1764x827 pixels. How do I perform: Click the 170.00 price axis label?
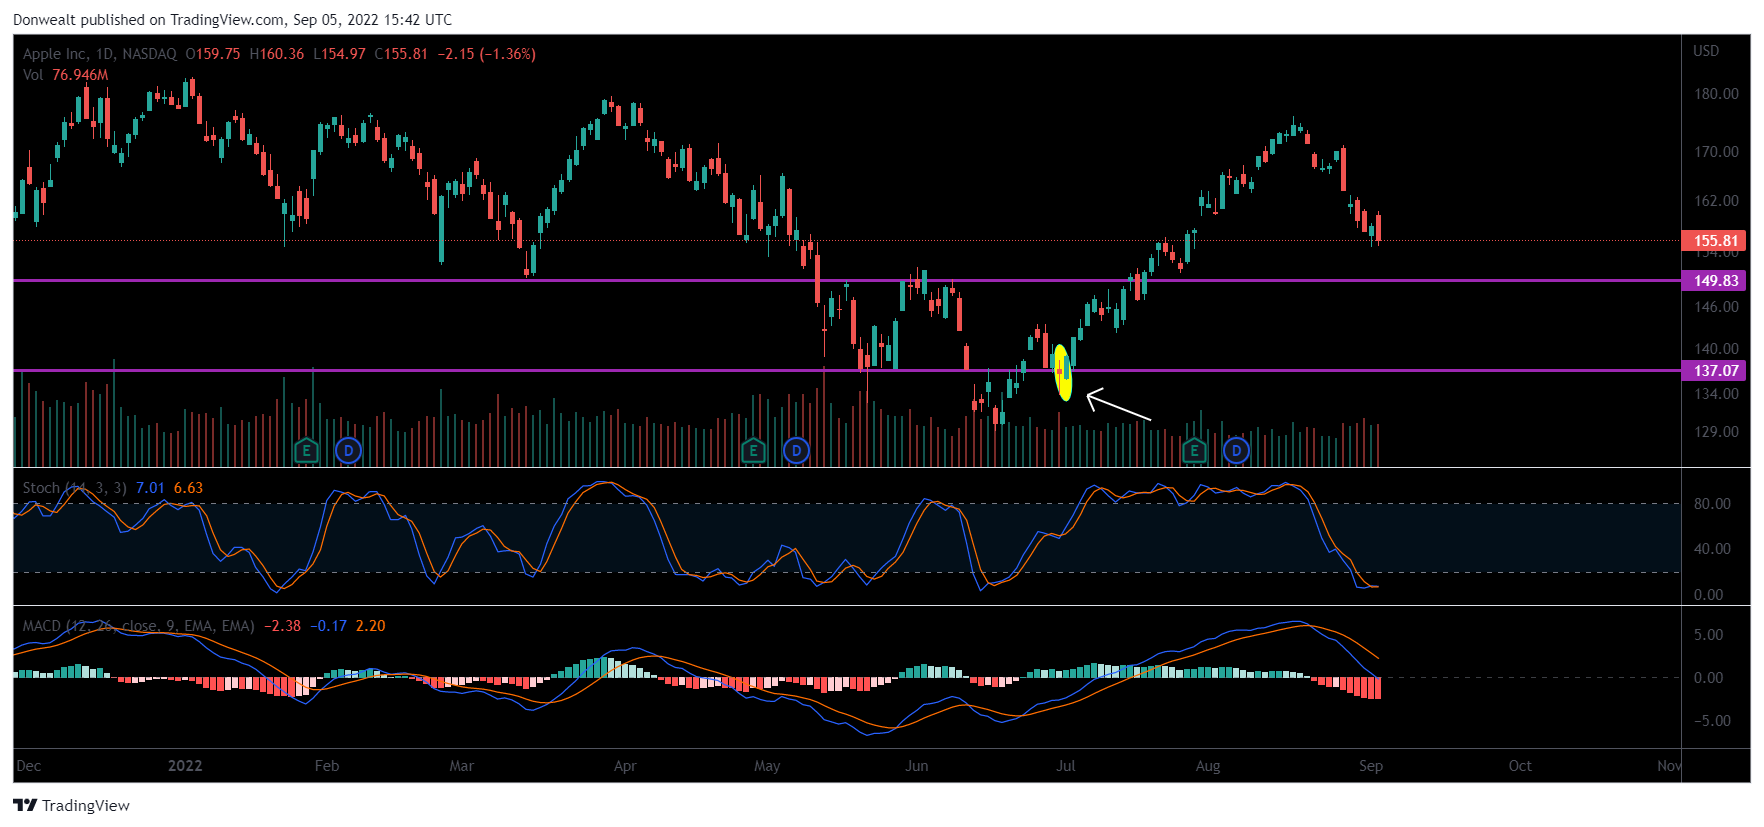1716,152
